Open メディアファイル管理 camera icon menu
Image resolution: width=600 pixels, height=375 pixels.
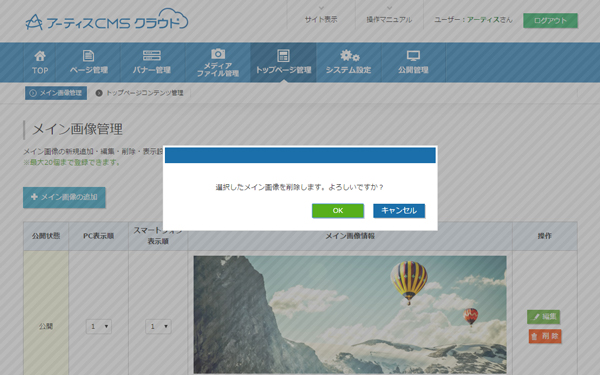pyautogui.click(x=218, y=62)
